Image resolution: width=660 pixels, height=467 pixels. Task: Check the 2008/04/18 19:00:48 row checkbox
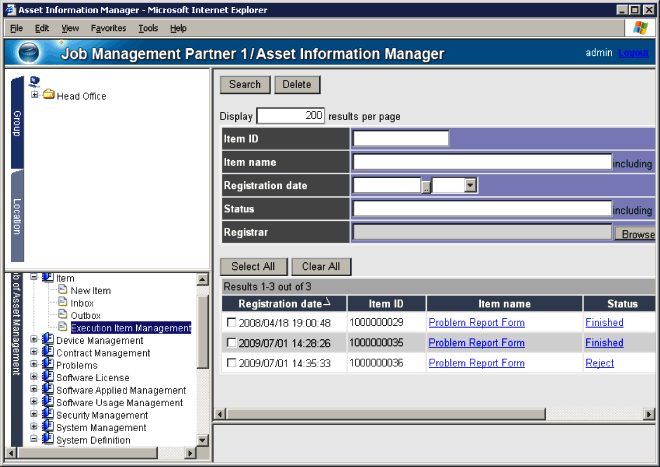point(232,323)
